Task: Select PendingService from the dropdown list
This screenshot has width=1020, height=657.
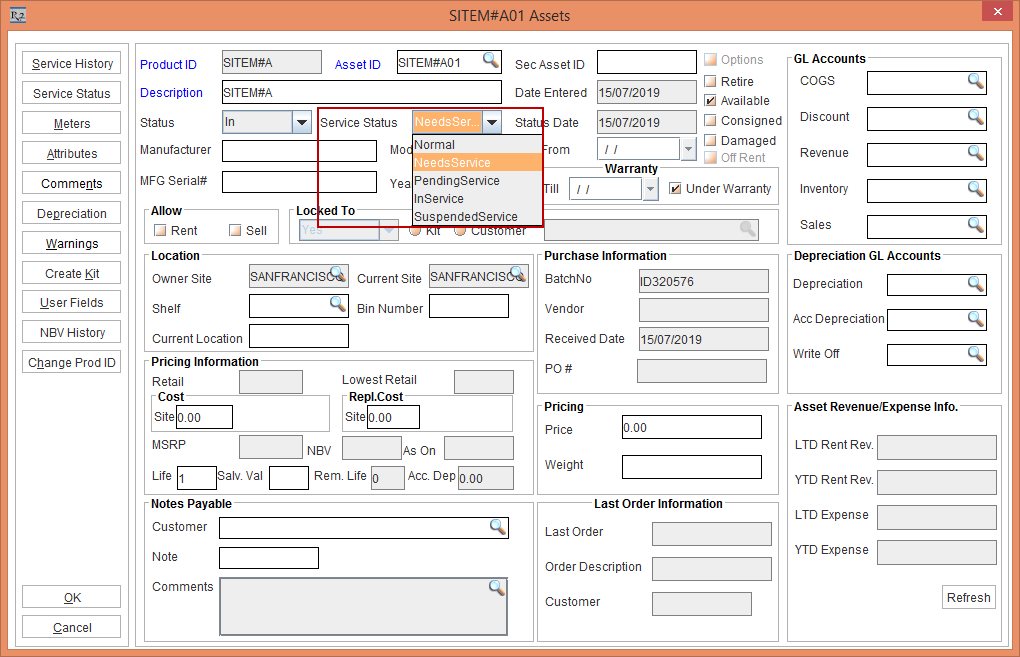Action: point(457,181)
